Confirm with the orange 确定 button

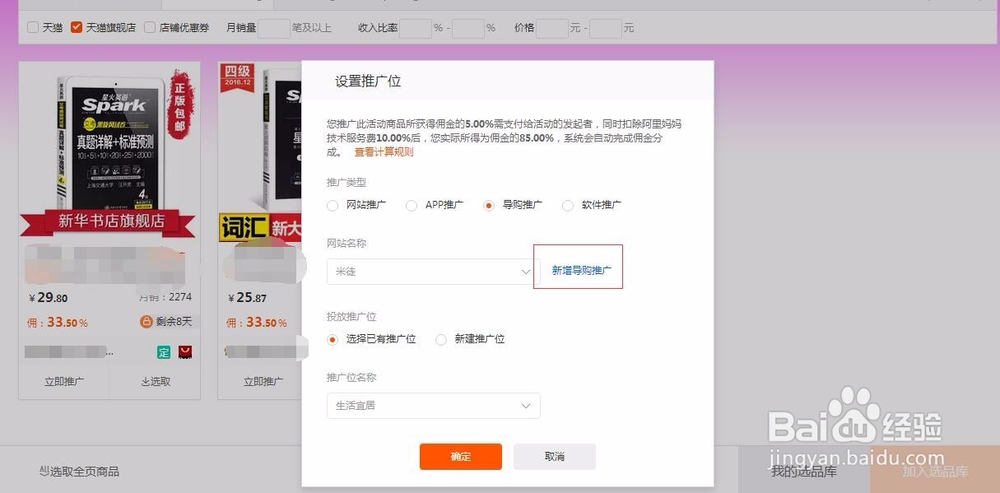460,457
